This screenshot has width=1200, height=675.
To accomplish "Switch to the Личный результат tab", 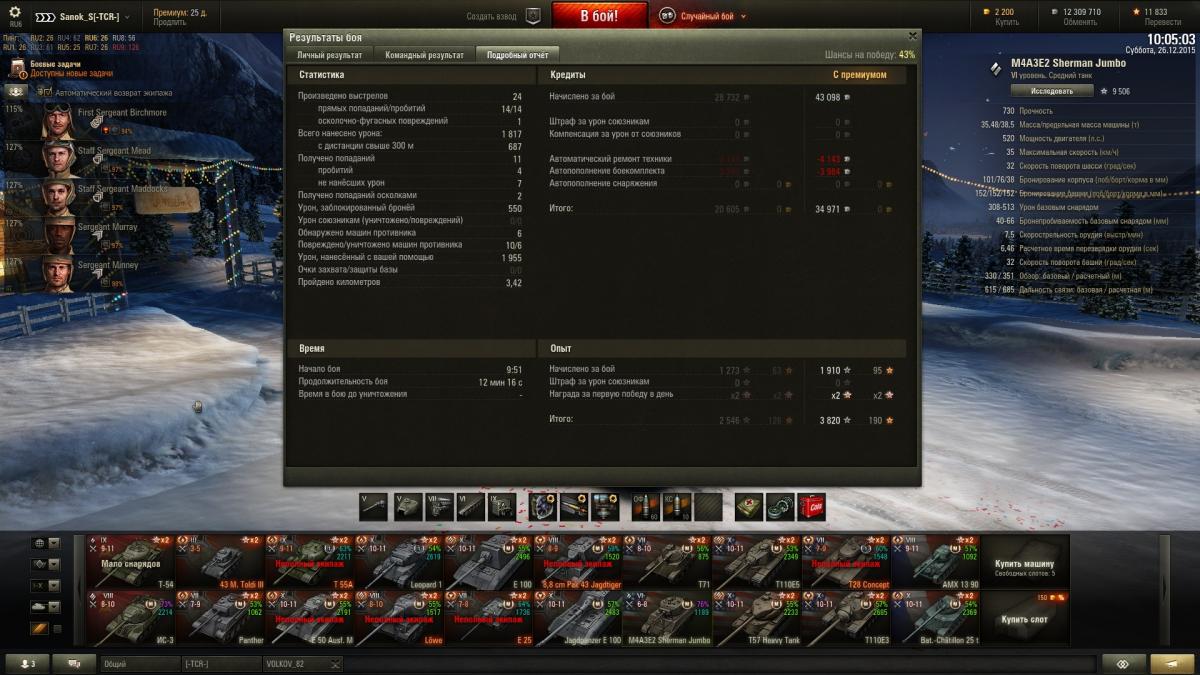I will pyautogui.click(x=330, y=55).
